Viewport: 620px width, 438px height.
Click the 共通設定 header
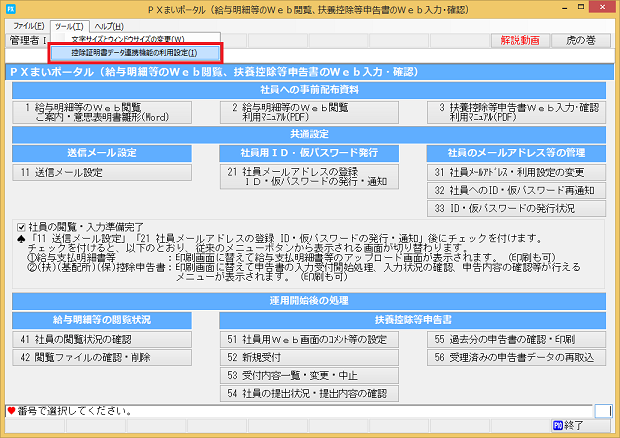click(x=309, y=134)
